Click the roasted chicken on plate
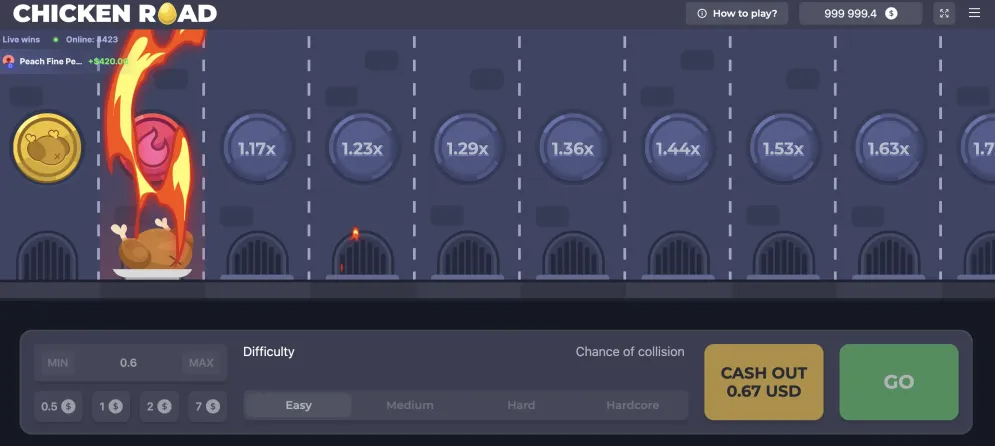Image resolution: width=995 pixels, height=446 pixels. pos(152,250)
